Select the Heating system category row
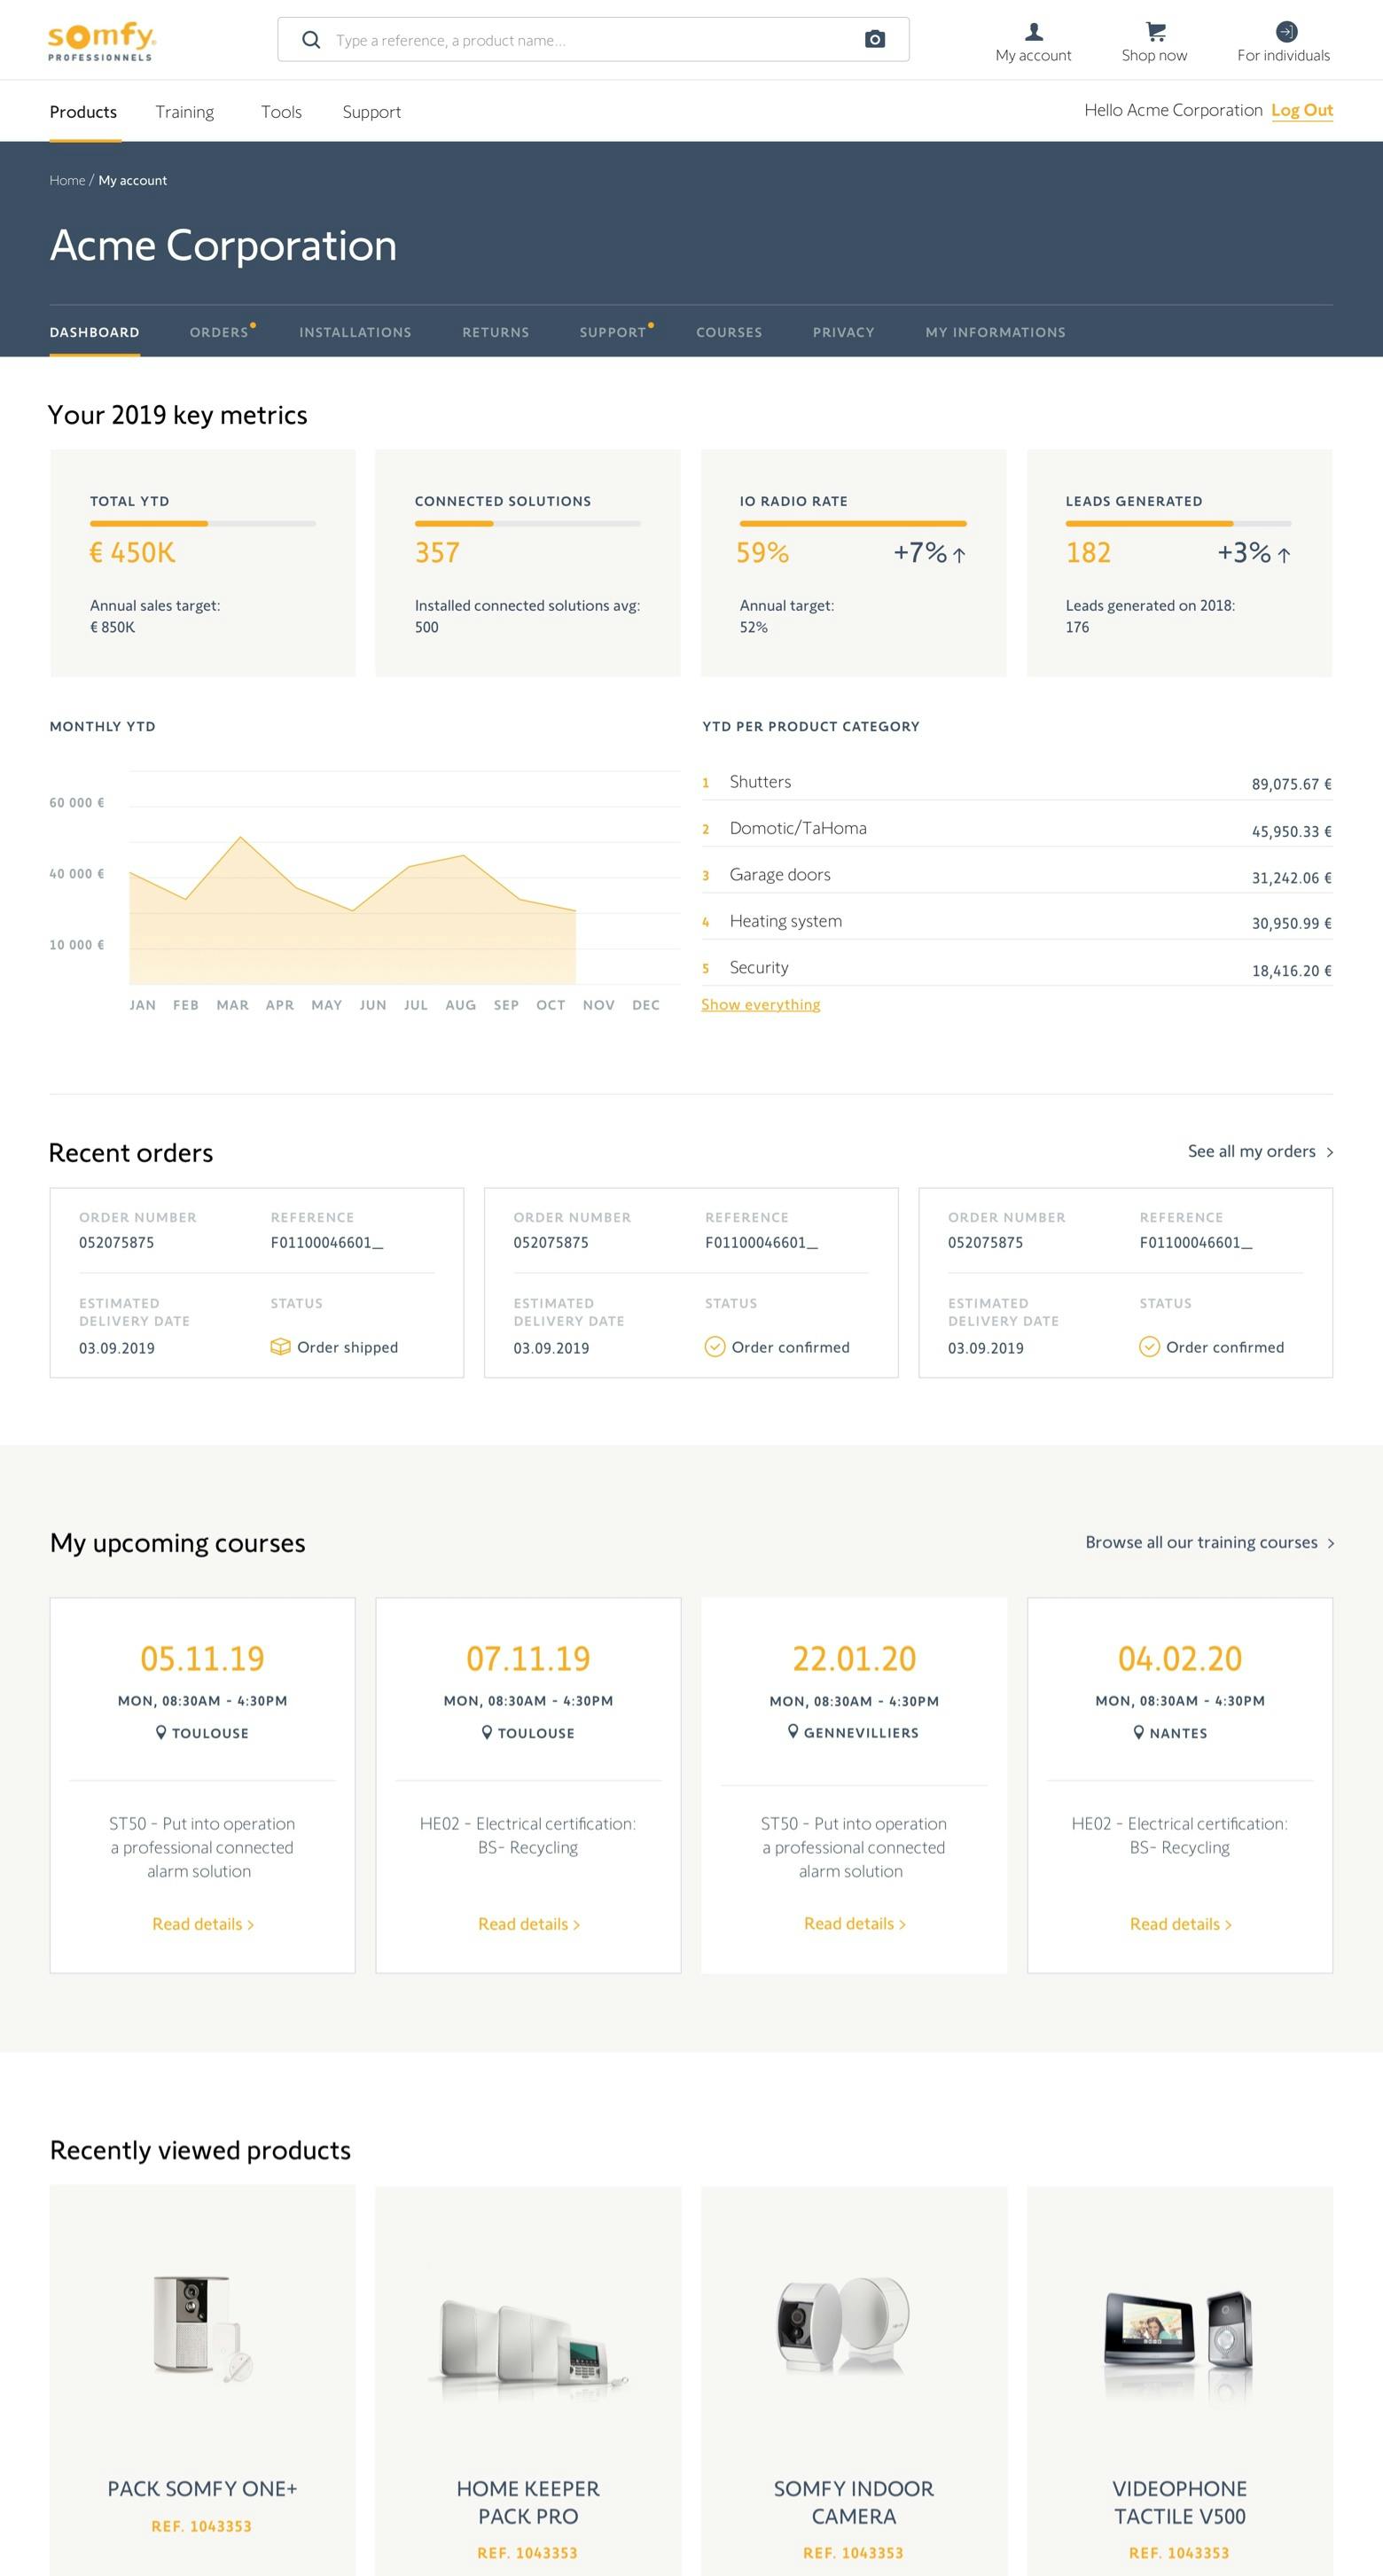This screenshot has height=2576, width=1383. click(1017, 921)
